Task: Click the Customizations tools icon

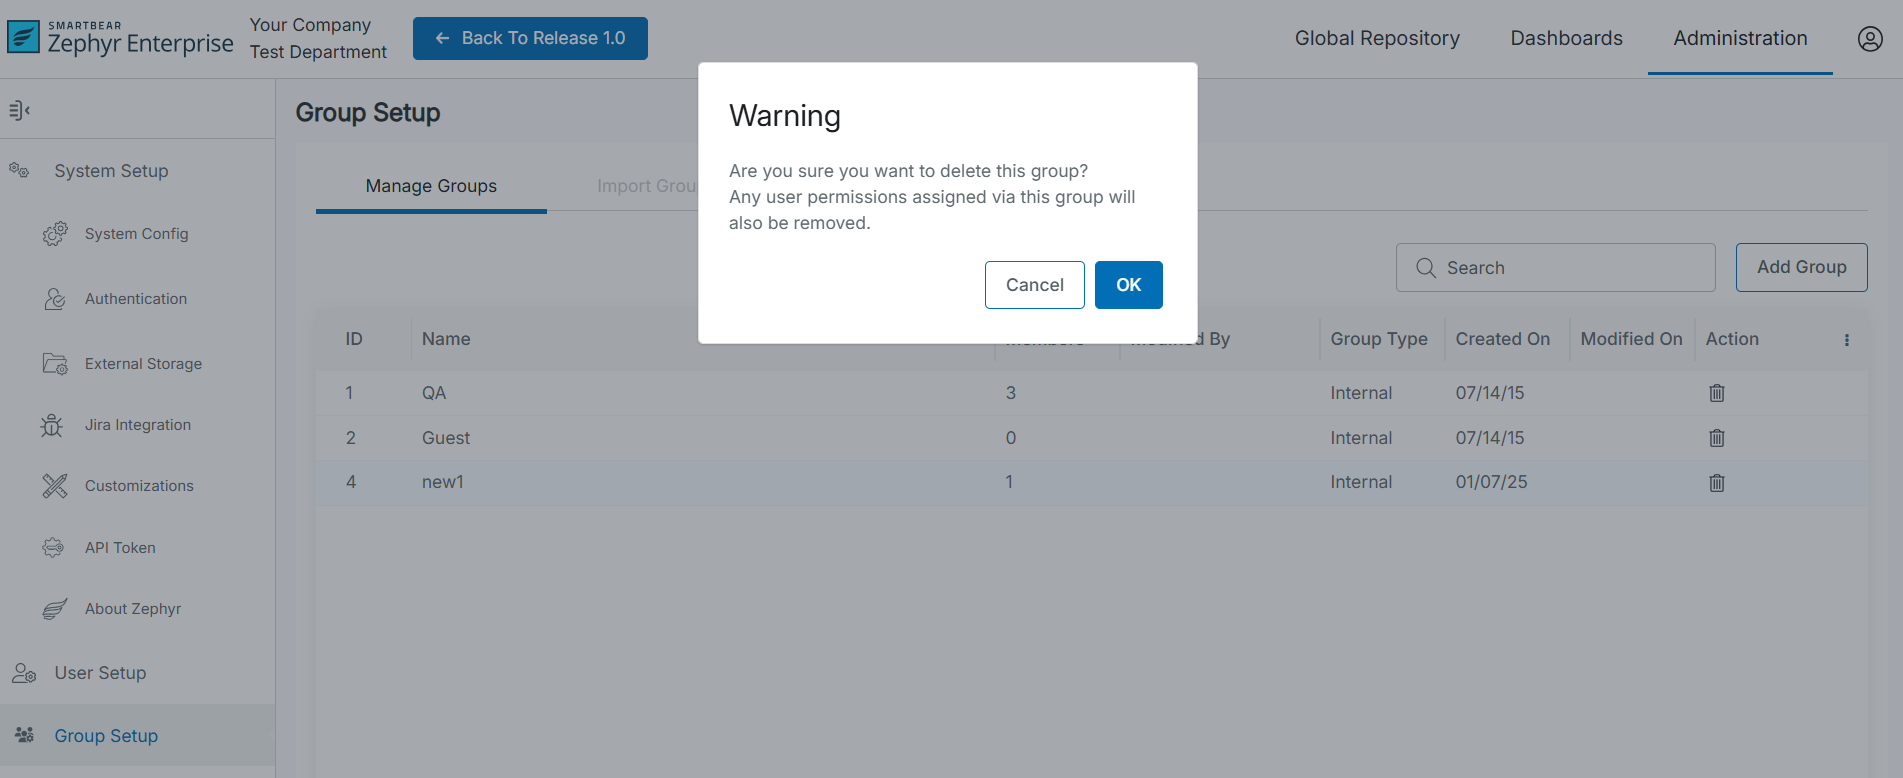Action: [x=54, y=486]
